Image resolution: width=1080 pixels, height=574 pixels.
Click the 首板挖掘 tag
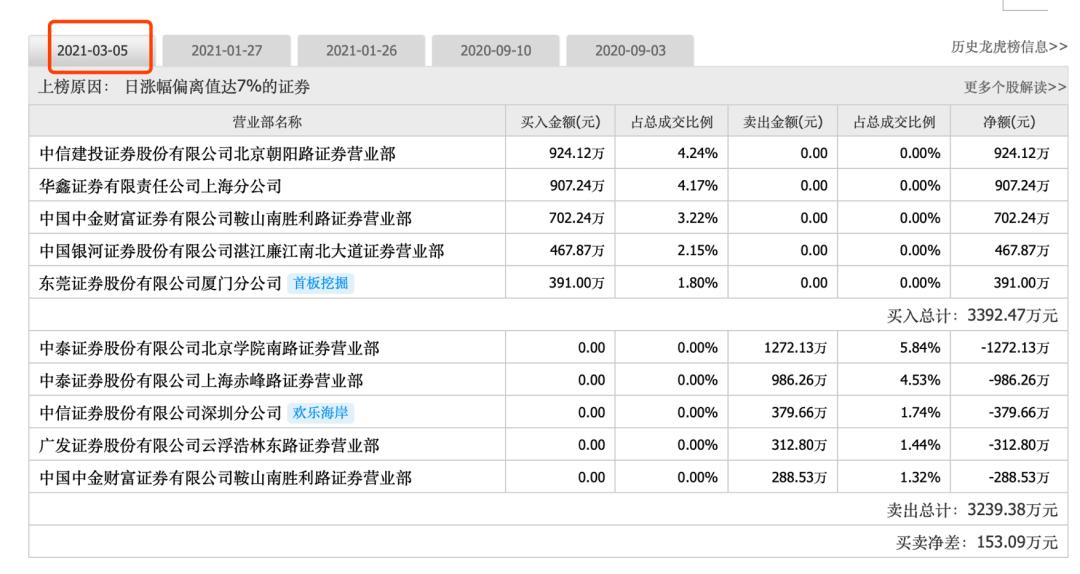pos(321,283)
